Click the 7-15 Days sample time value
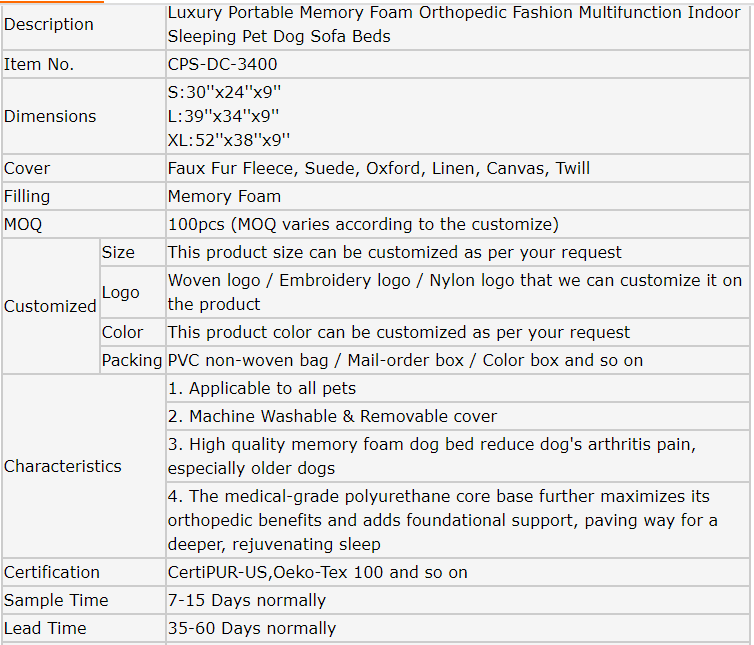 [x=247, y=600]
